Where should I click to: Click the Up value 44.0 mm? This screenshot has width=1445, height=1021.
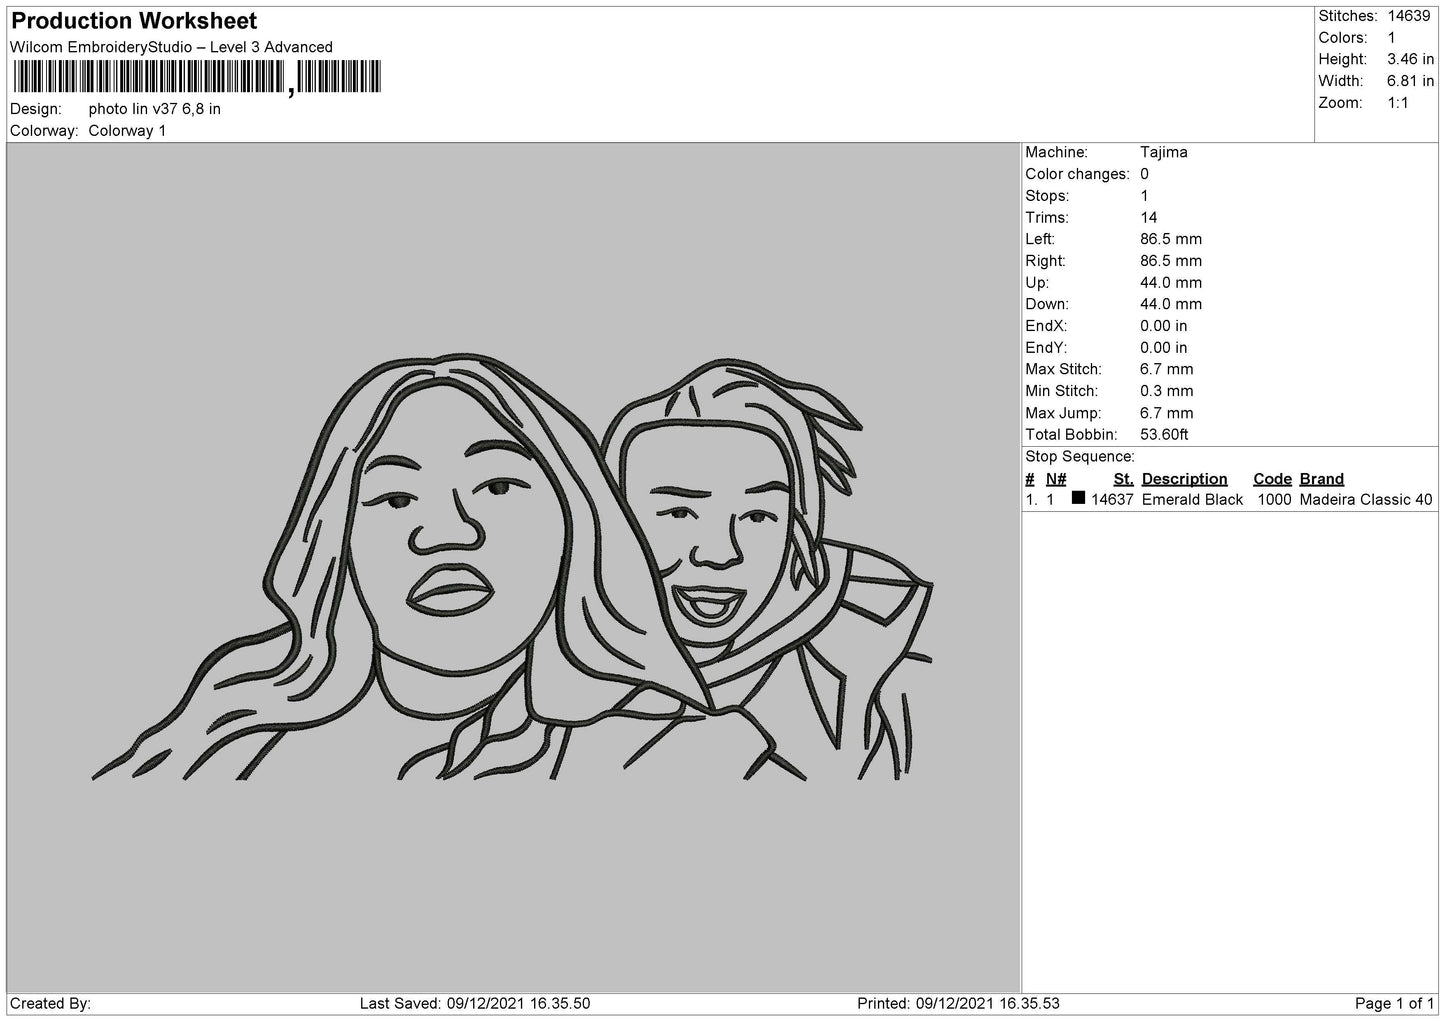[1171, 283]
